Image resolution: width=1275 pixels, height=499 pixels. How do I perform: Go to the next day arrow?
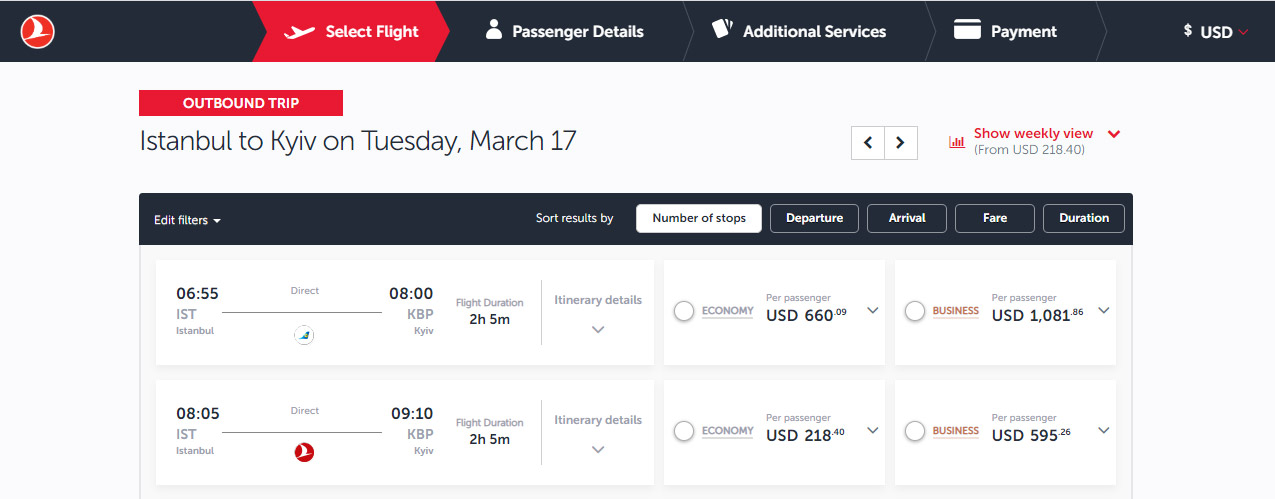click(x=901, y=142)
